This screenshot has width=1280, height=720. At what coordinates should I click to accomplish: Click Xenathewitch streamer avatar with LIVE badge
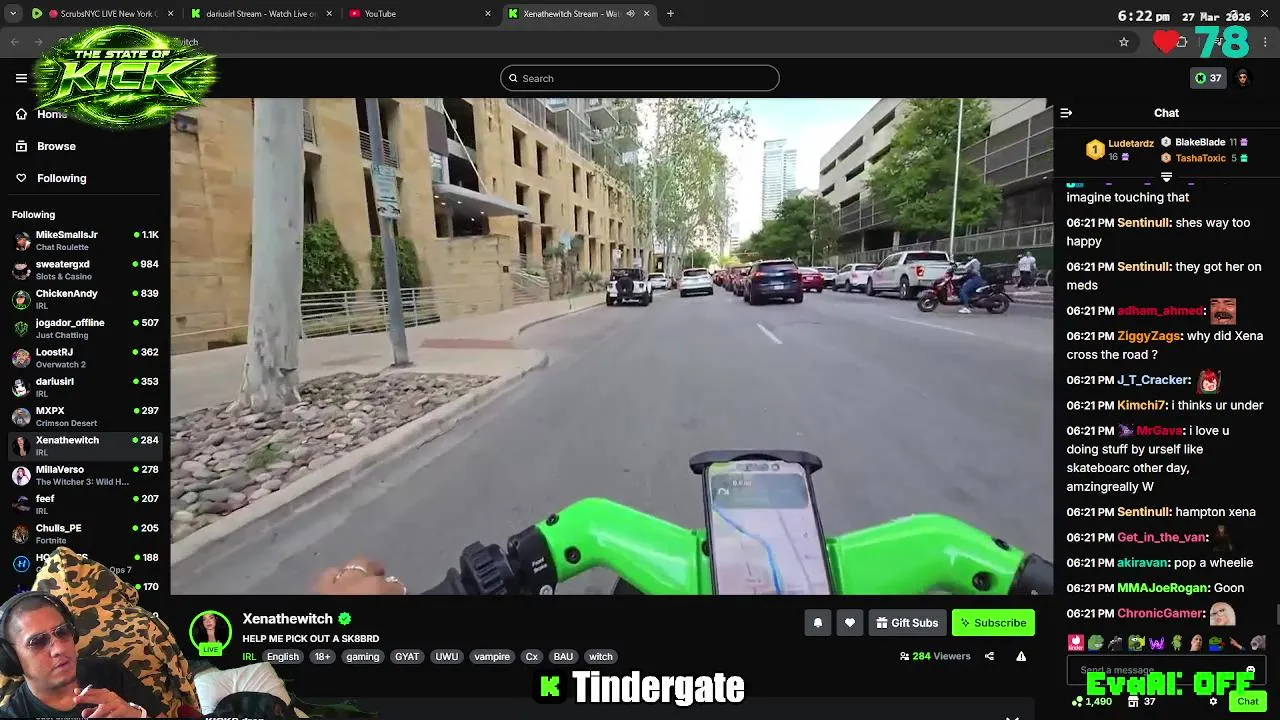[x=210, y=632]
